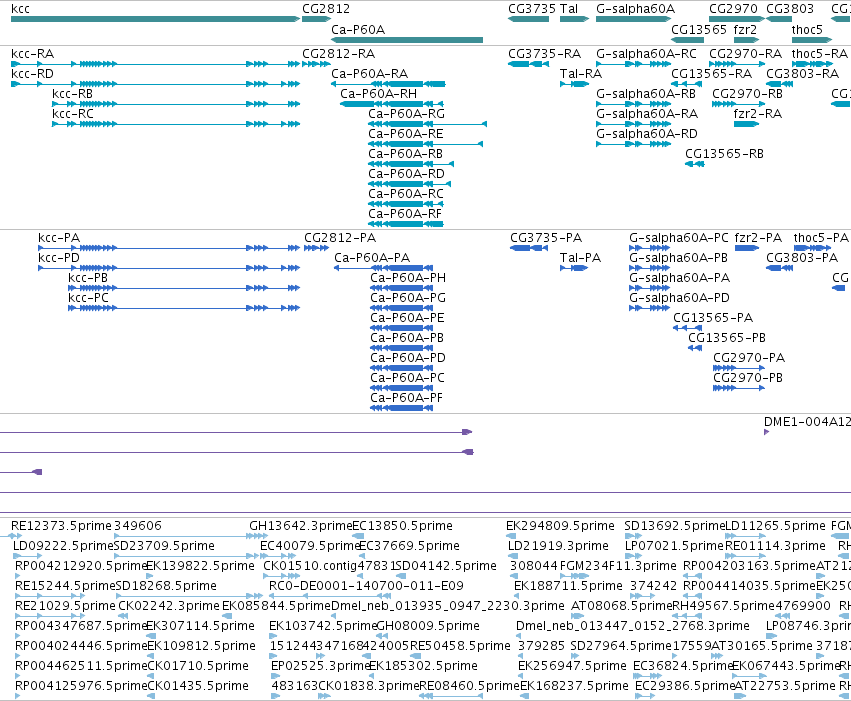Click the Tal gene label
This screenshot has width=851, height=701.
[569, 9]
